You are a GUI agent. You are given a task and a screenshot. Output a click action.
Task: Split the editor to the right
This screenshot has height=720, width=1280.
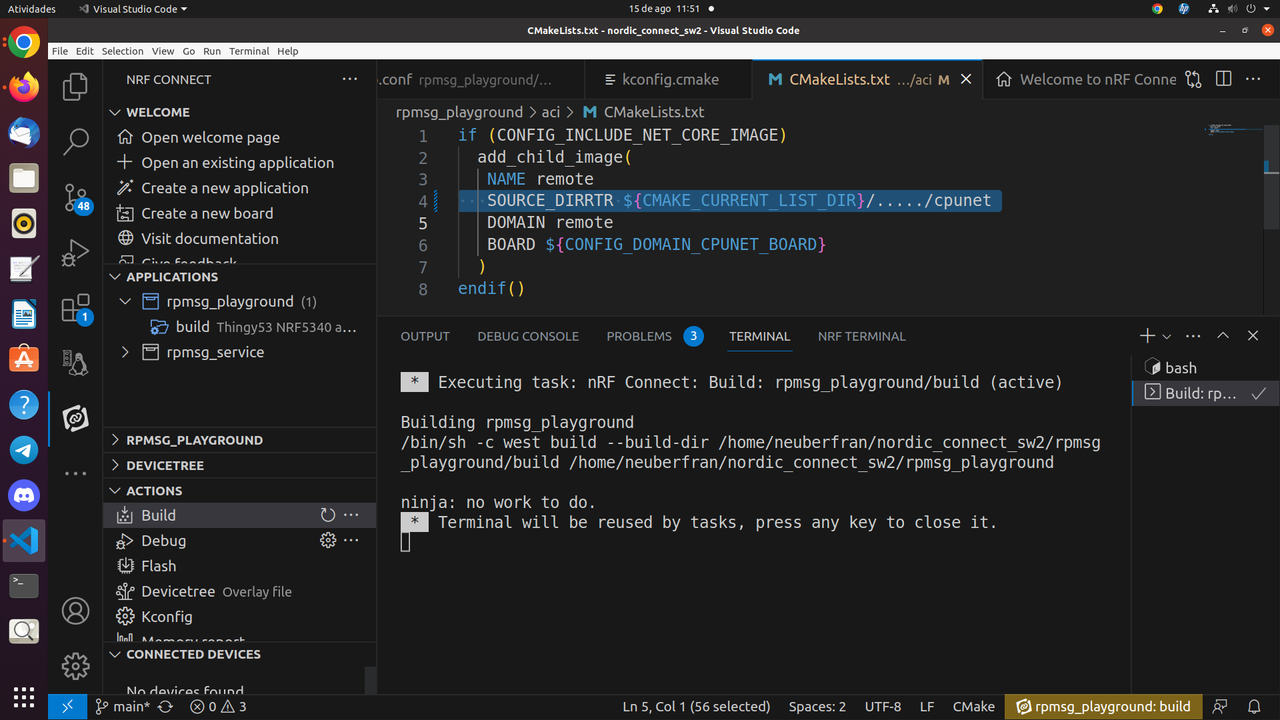click(x=1223, y=79)
